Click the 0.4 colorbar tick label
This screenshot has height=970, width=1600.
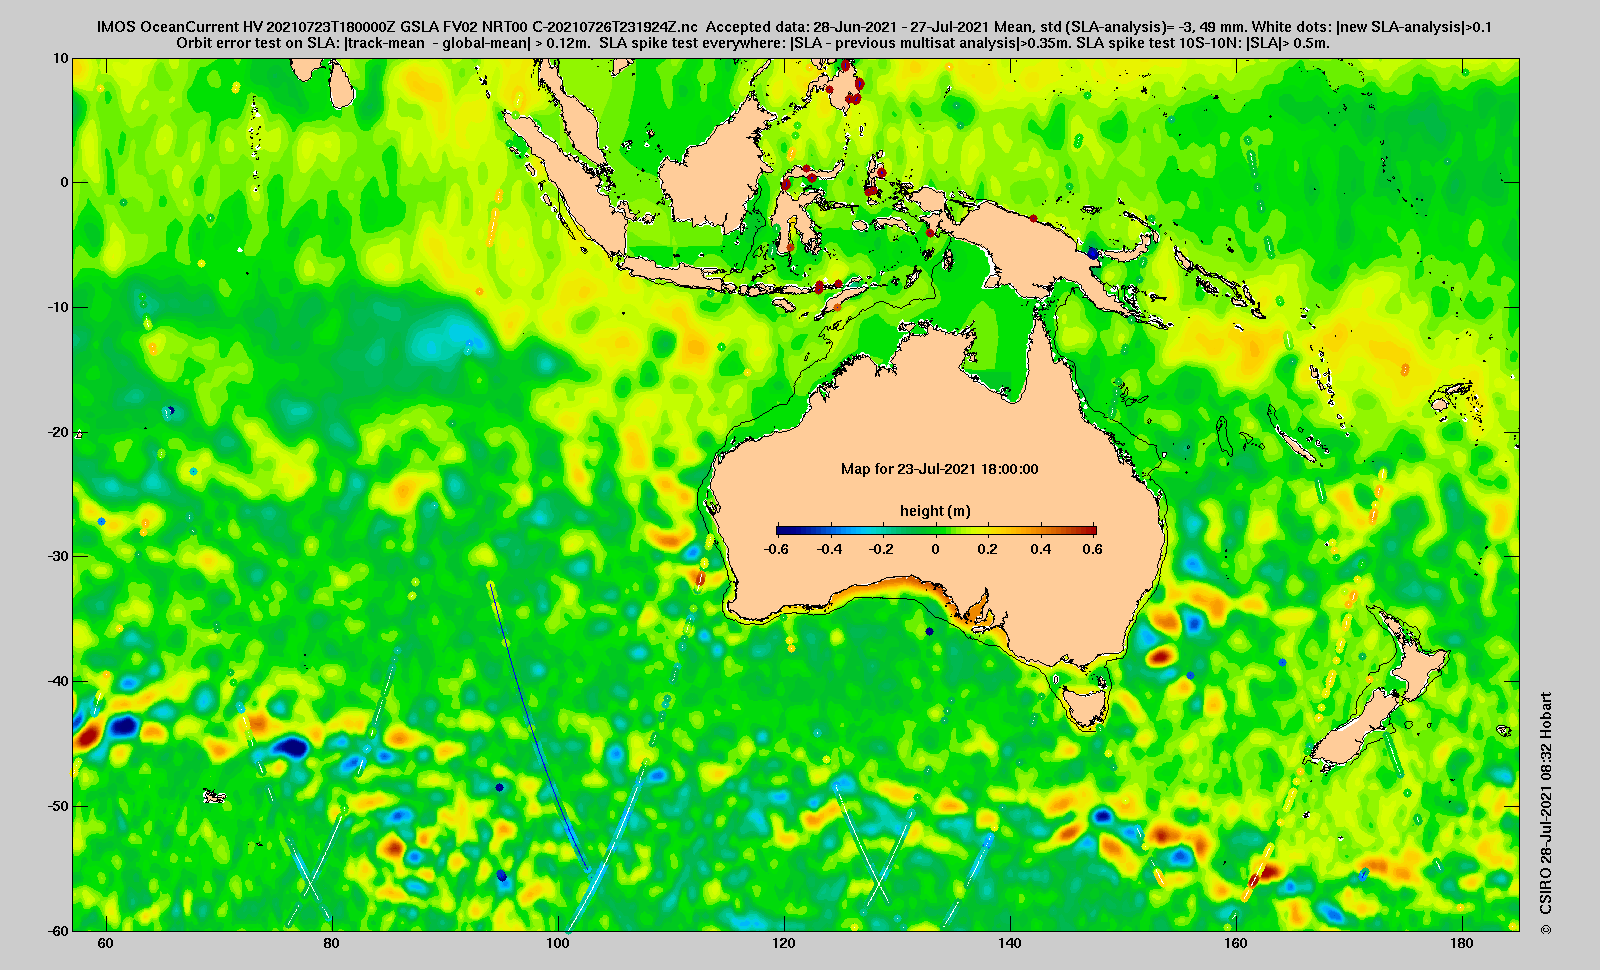coord(1041,549)
